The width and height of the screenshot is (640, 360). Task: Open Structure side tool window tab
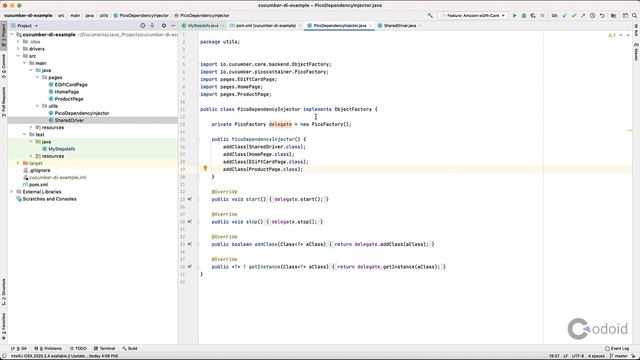[x=4, y=292]
